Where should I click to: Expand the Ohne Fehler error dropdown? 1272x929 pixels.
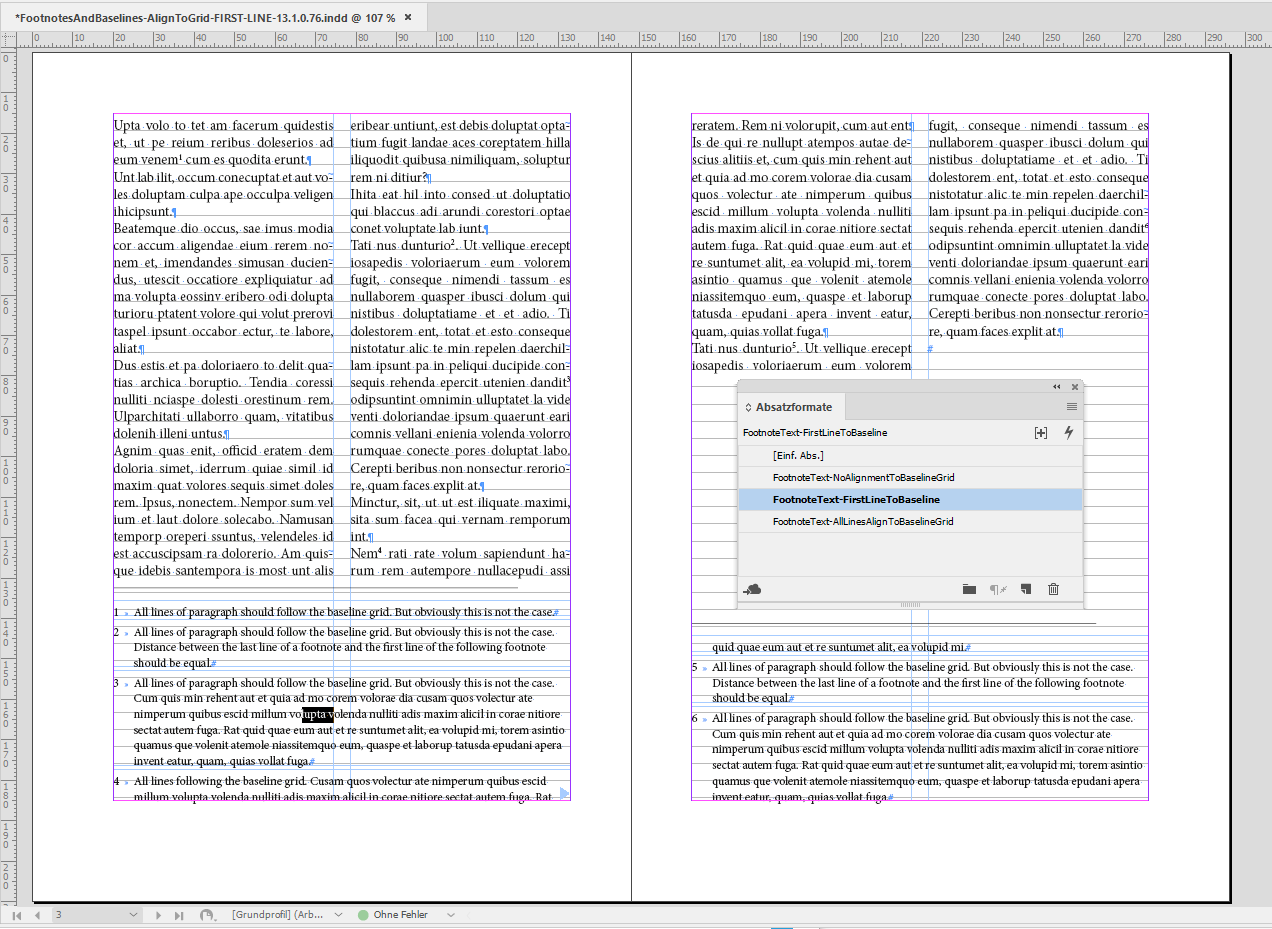point(448,914)
